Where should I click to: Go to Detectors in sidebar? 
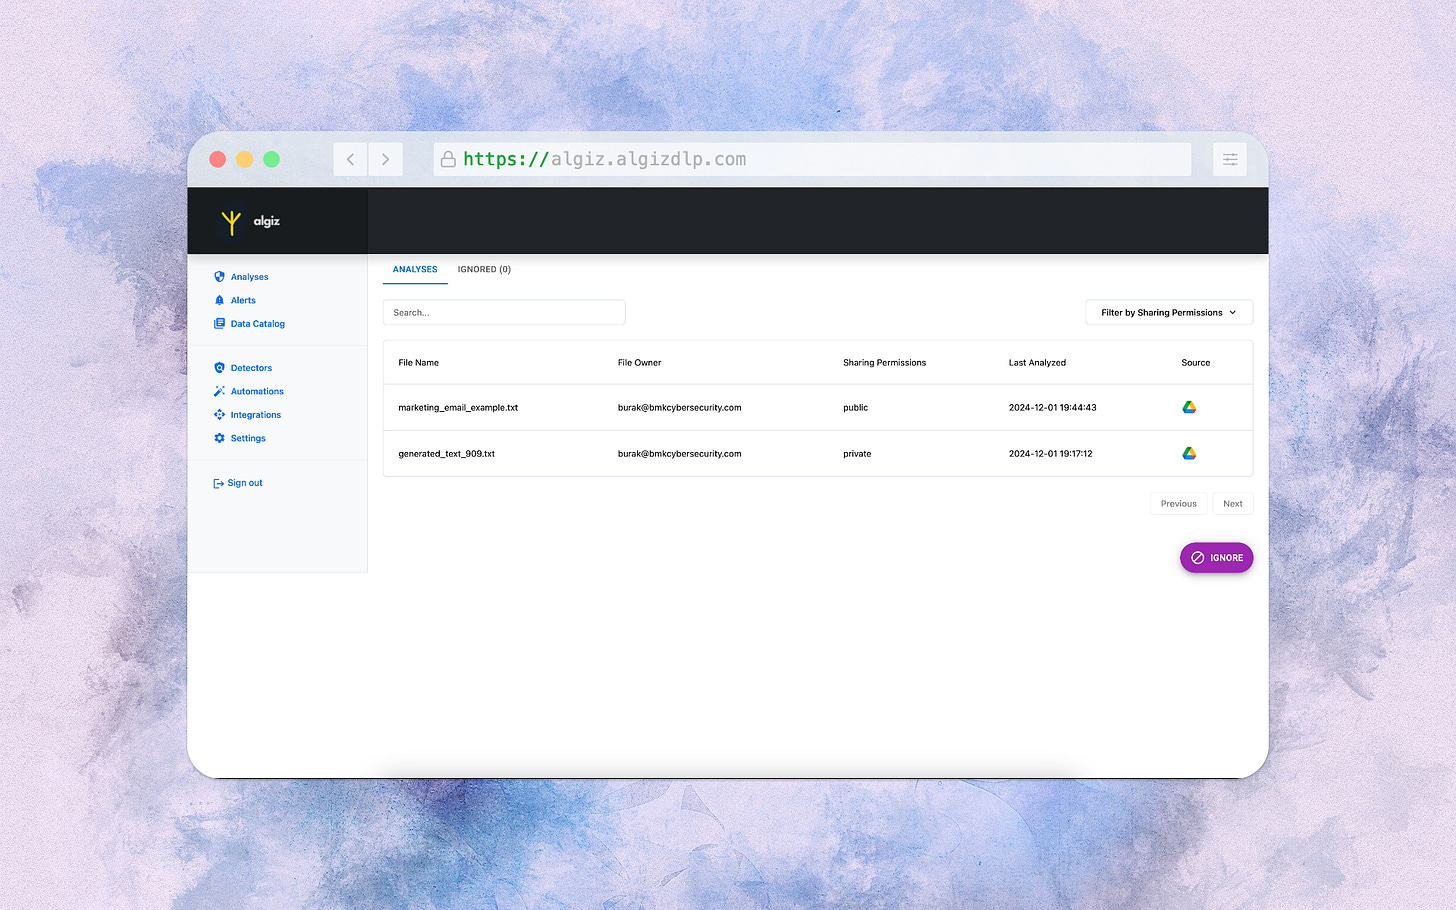[251, 368]
